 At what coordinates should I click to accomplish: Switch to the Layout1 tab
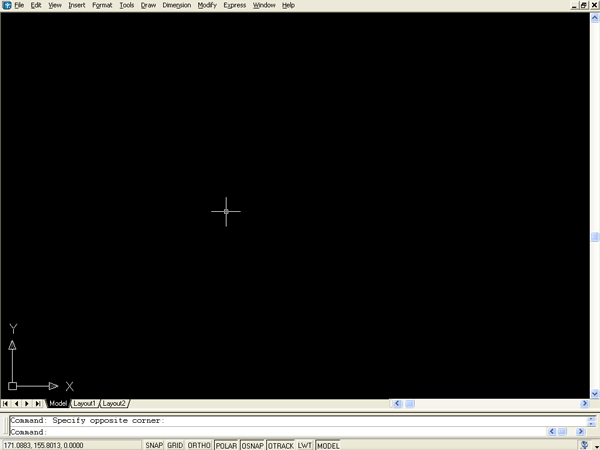point(84,403)
